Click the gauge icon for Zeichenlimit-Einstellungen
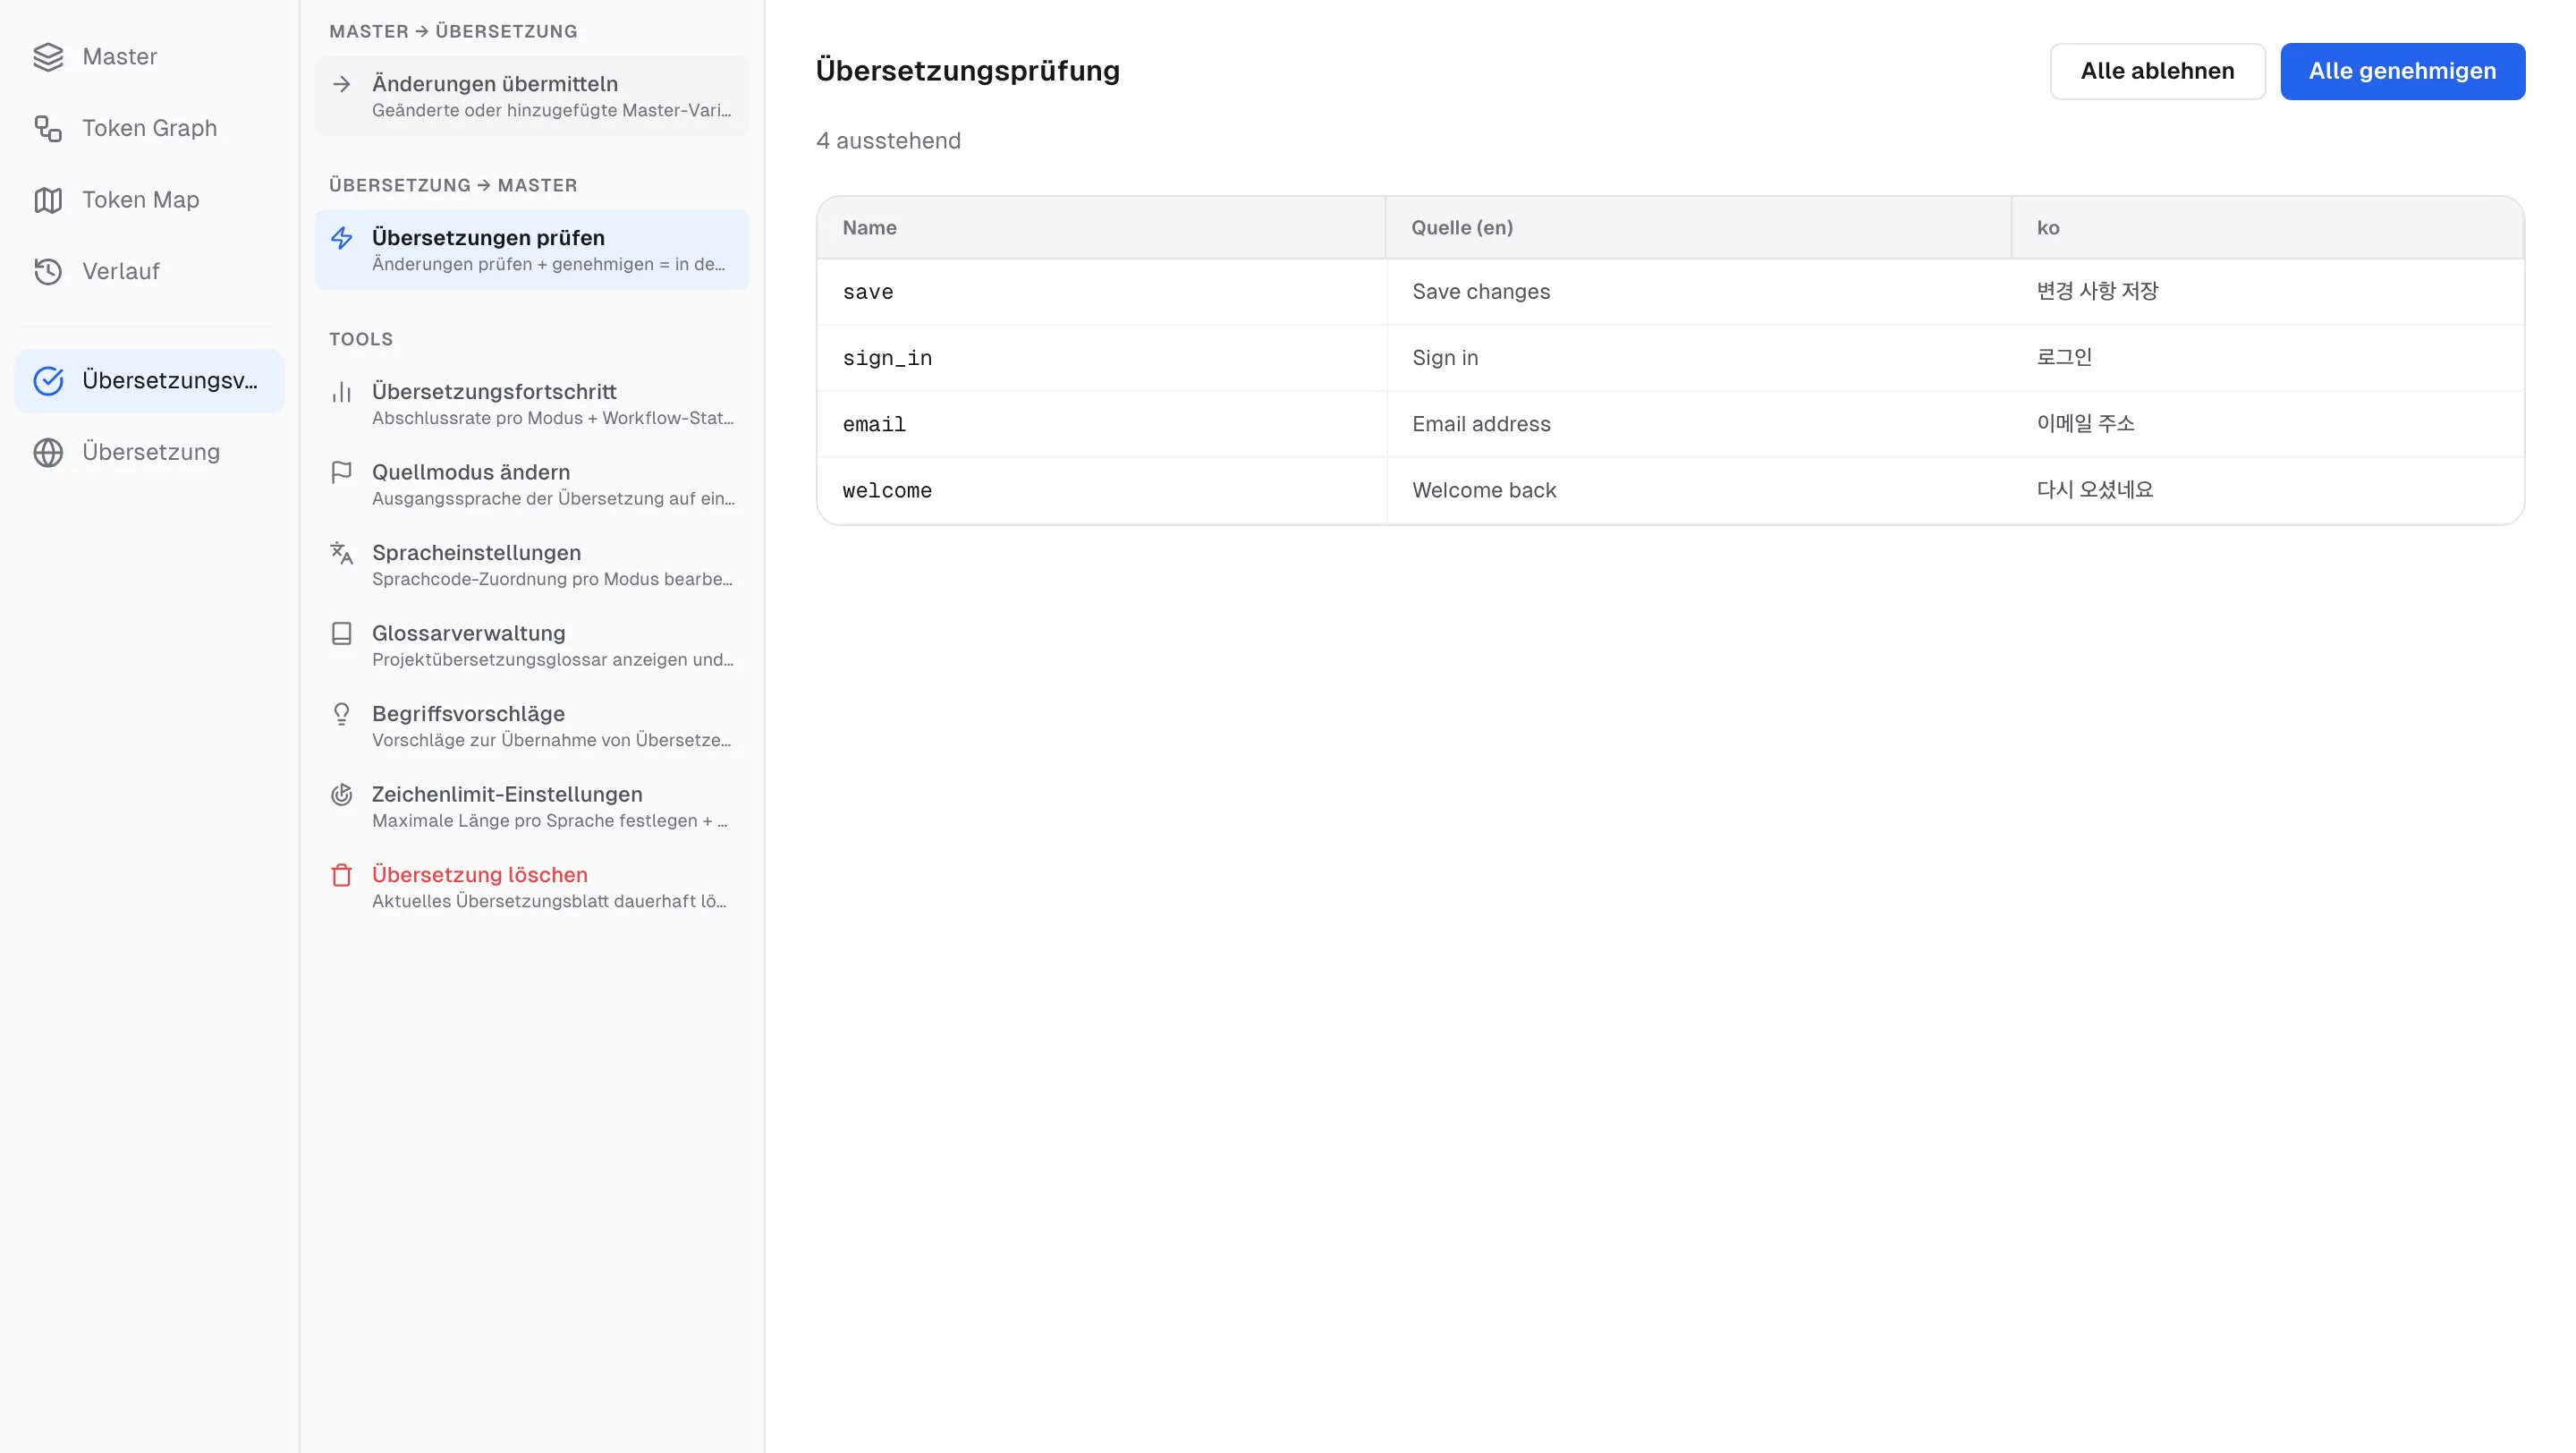The height and width of the screenshot is (1453, 2576). point(342,794)
